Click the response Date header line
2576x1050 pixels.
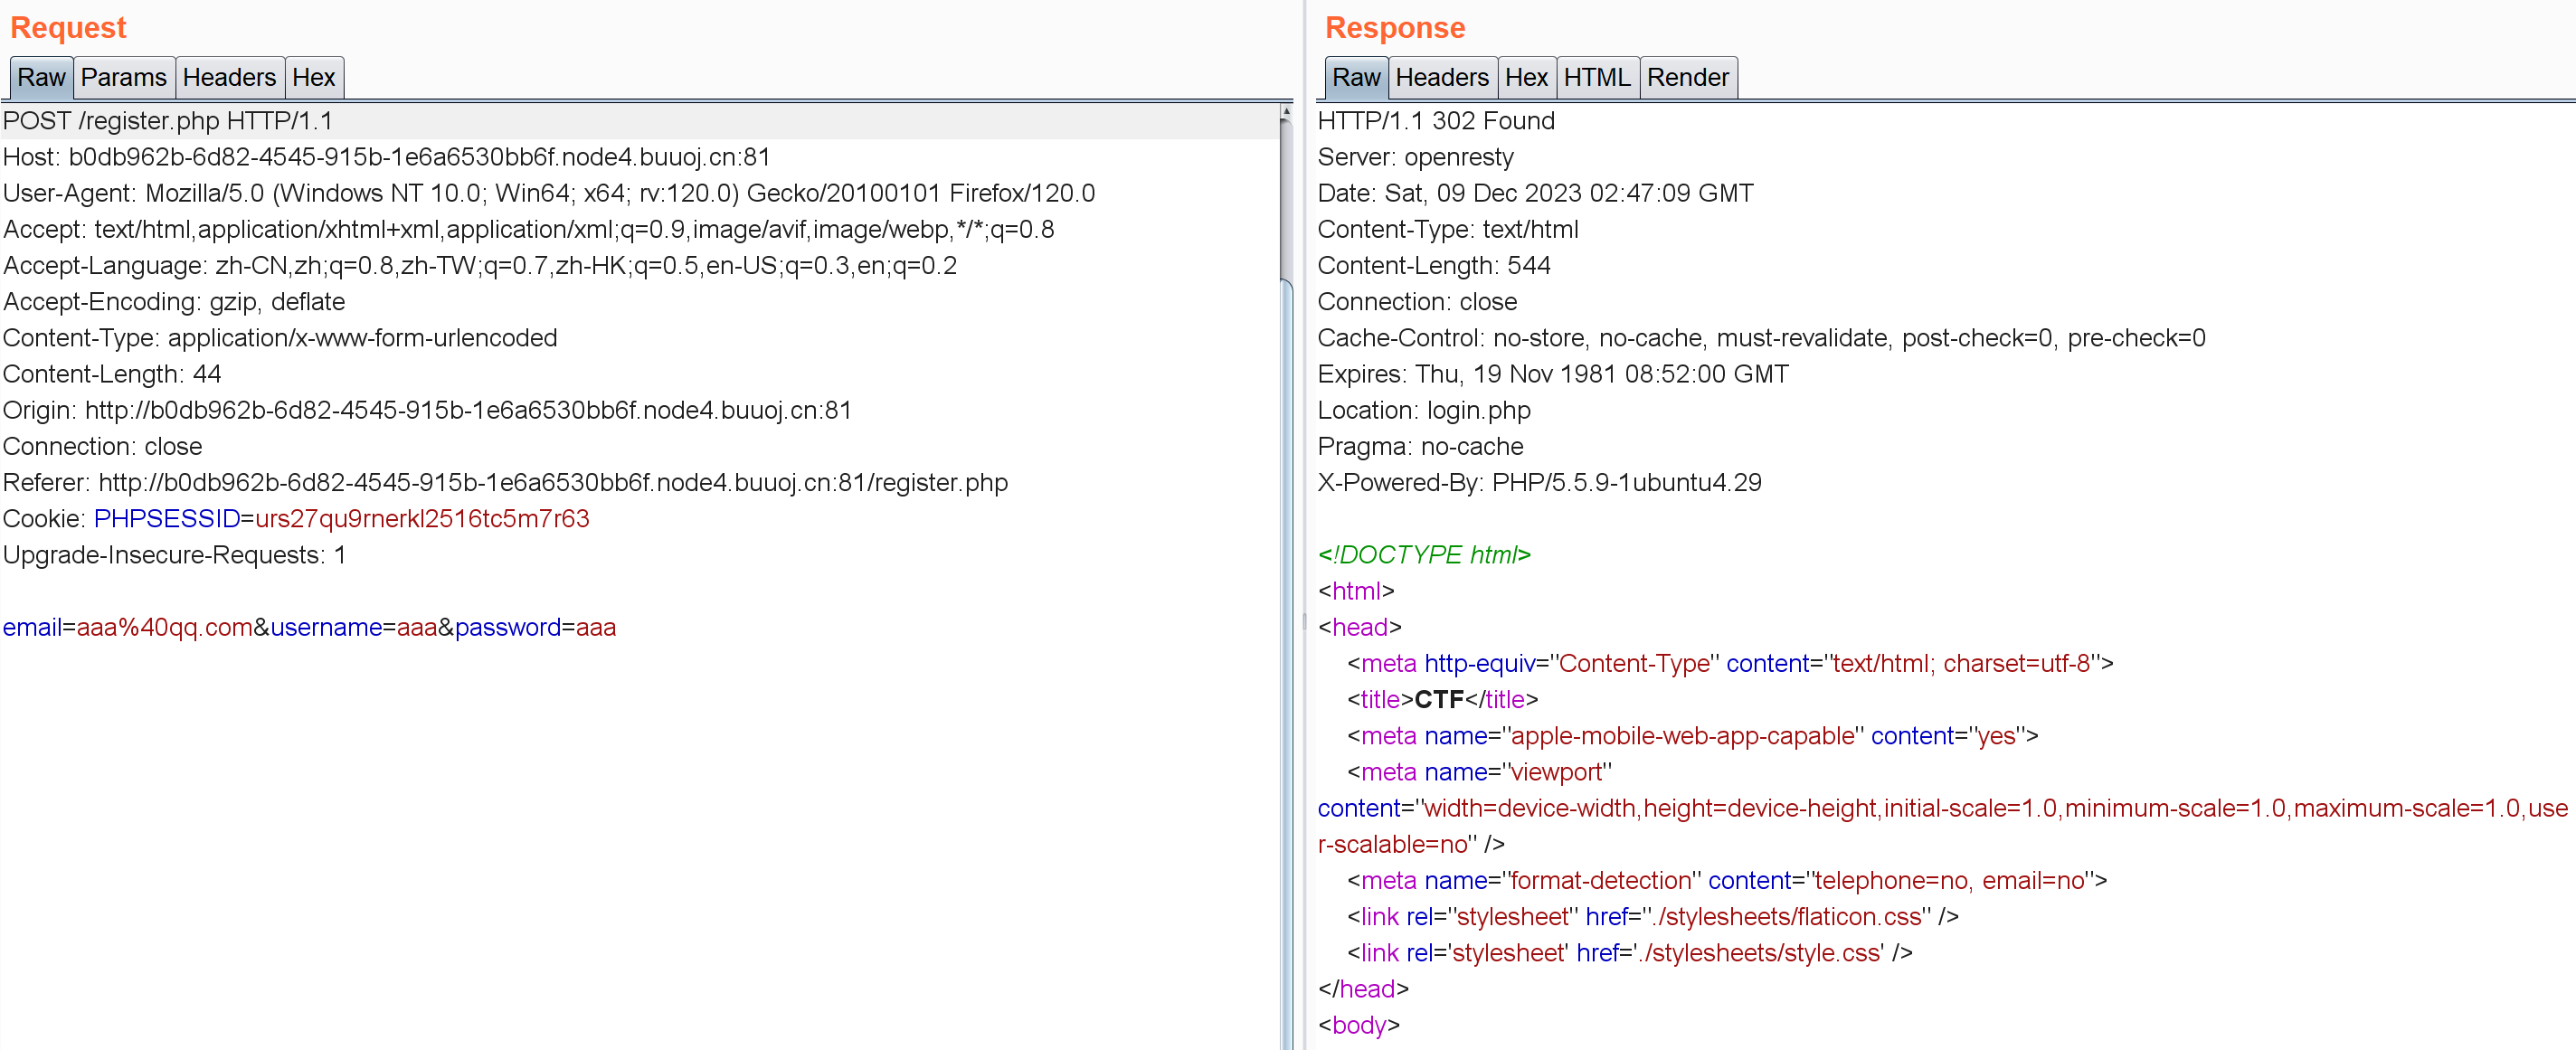click(x=1536, y=193)
